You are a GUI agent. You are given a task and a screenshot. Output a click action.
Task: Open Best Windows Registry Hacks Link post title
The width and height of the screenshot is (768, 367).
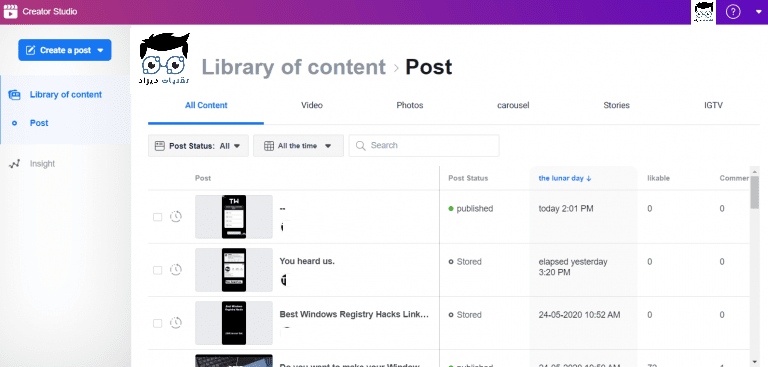(354, 314)
